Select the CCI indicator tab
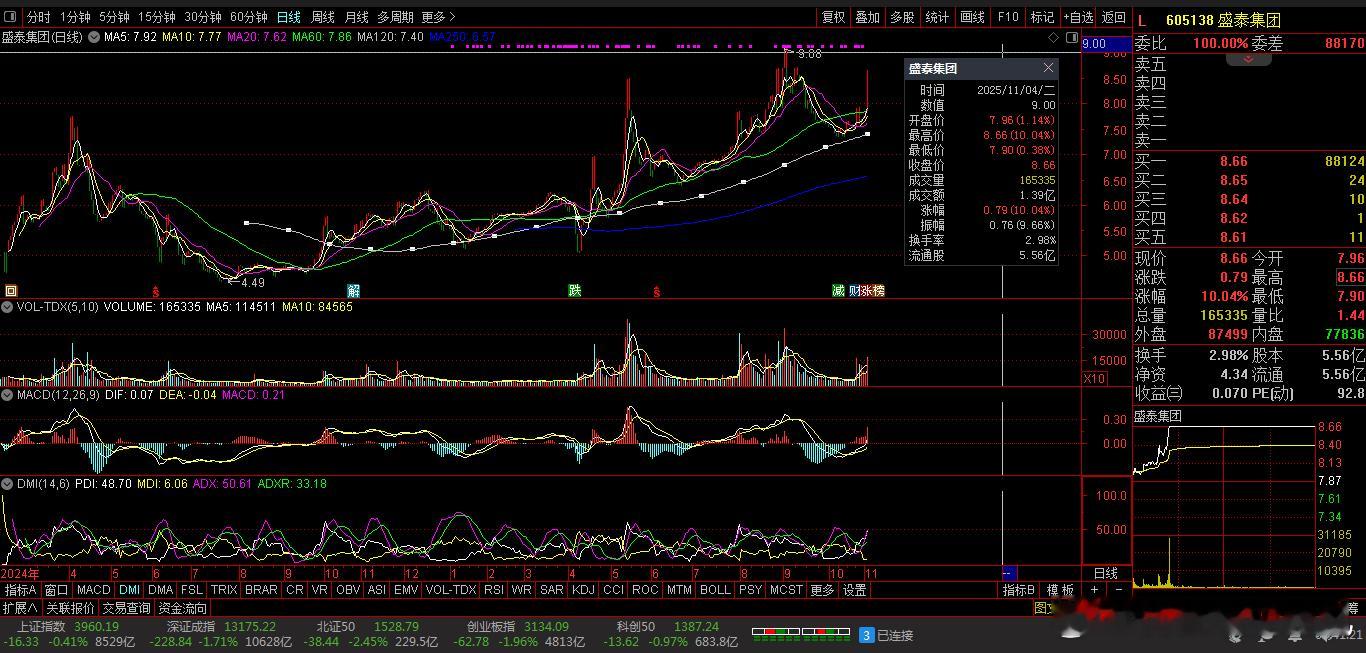 (614, 591)
